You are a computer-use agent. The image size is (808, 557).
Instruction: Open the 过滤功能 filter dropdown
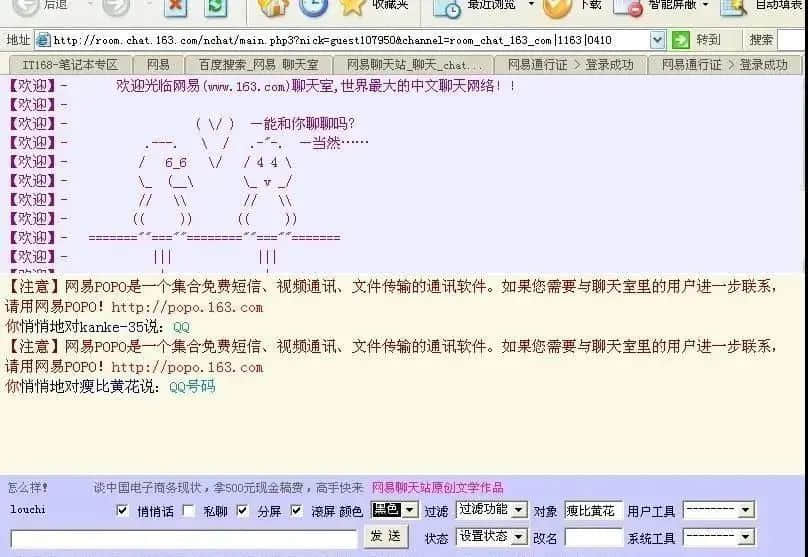point(490,510)
